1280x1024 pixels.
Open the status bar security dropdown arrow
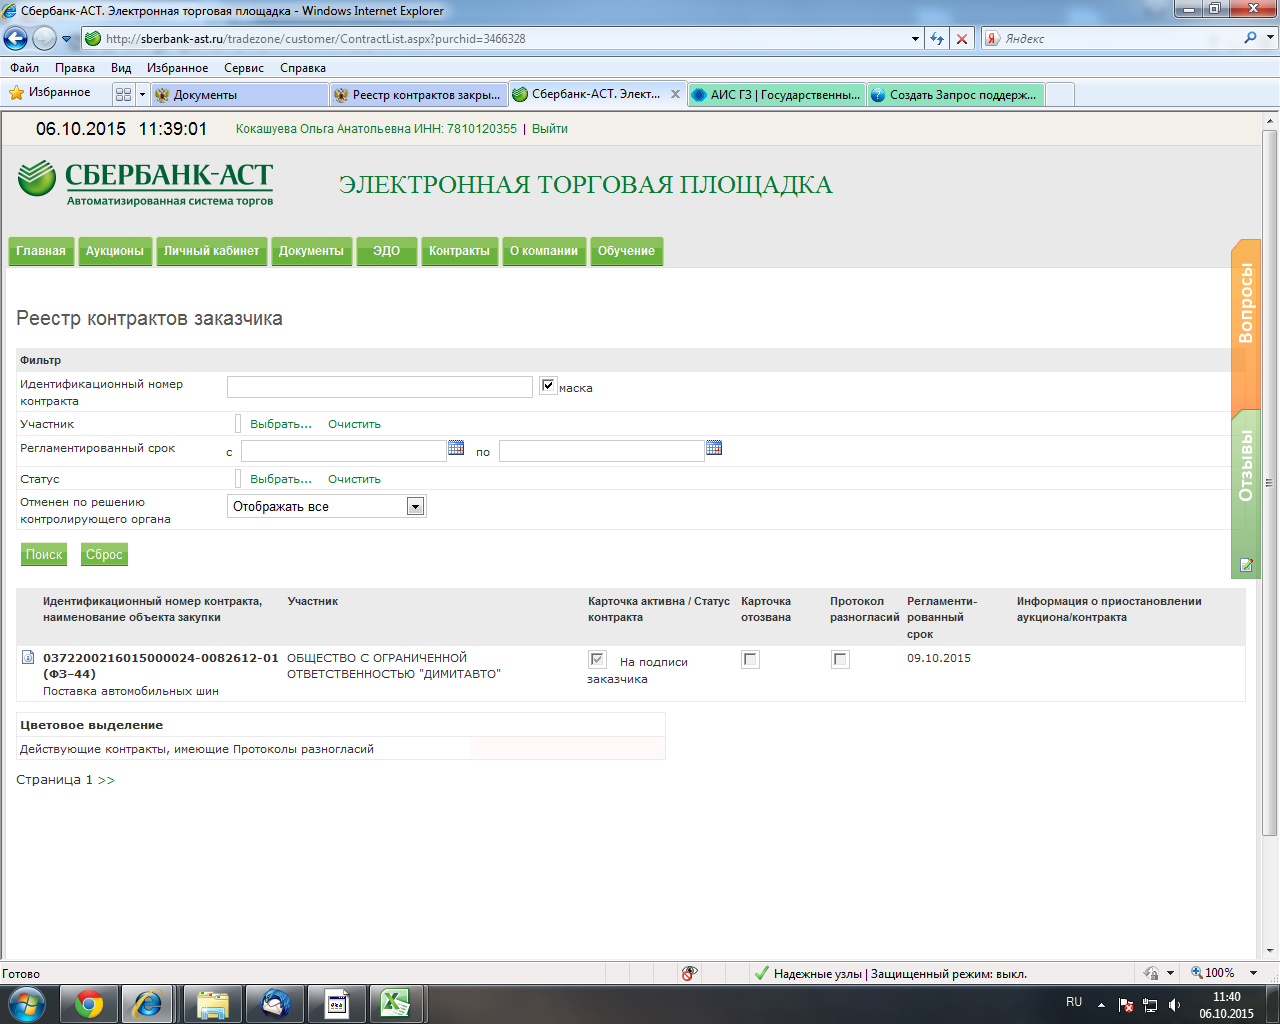[x=1170, y=973]
